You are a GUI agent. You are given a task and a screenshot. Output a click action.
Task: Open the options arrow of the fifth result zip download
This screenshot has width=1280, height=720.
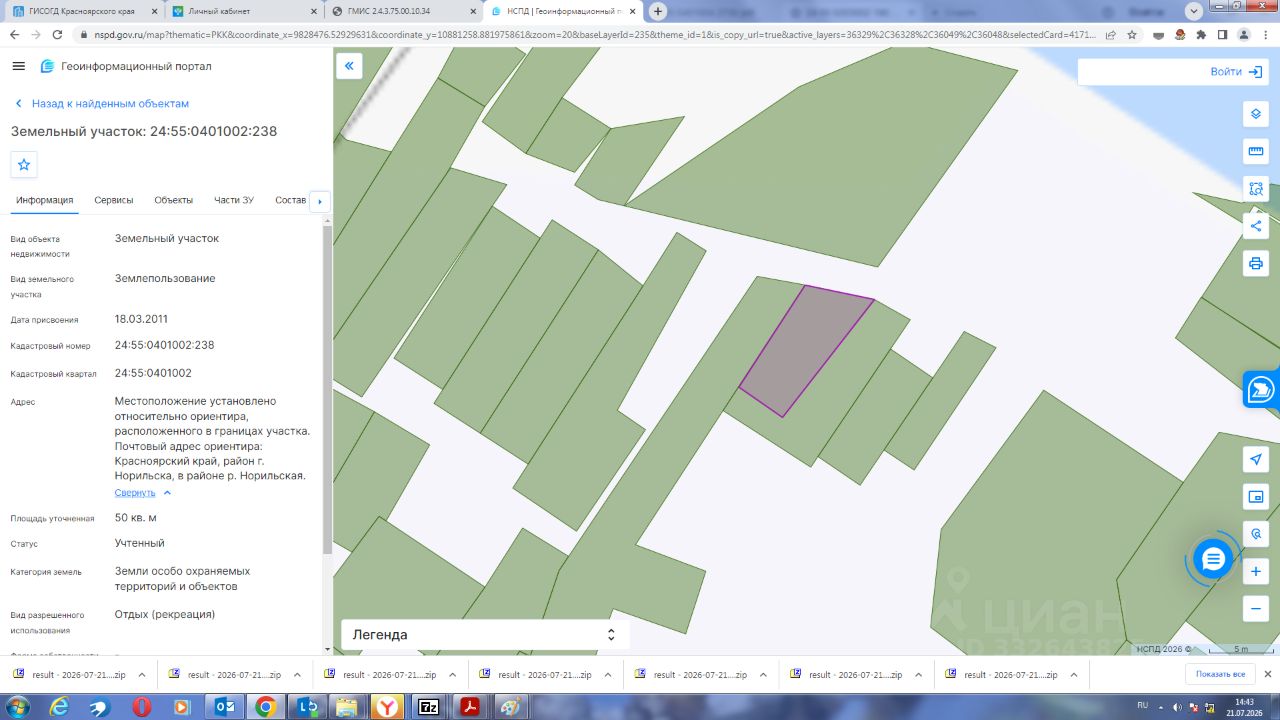[x=762, y=675]
